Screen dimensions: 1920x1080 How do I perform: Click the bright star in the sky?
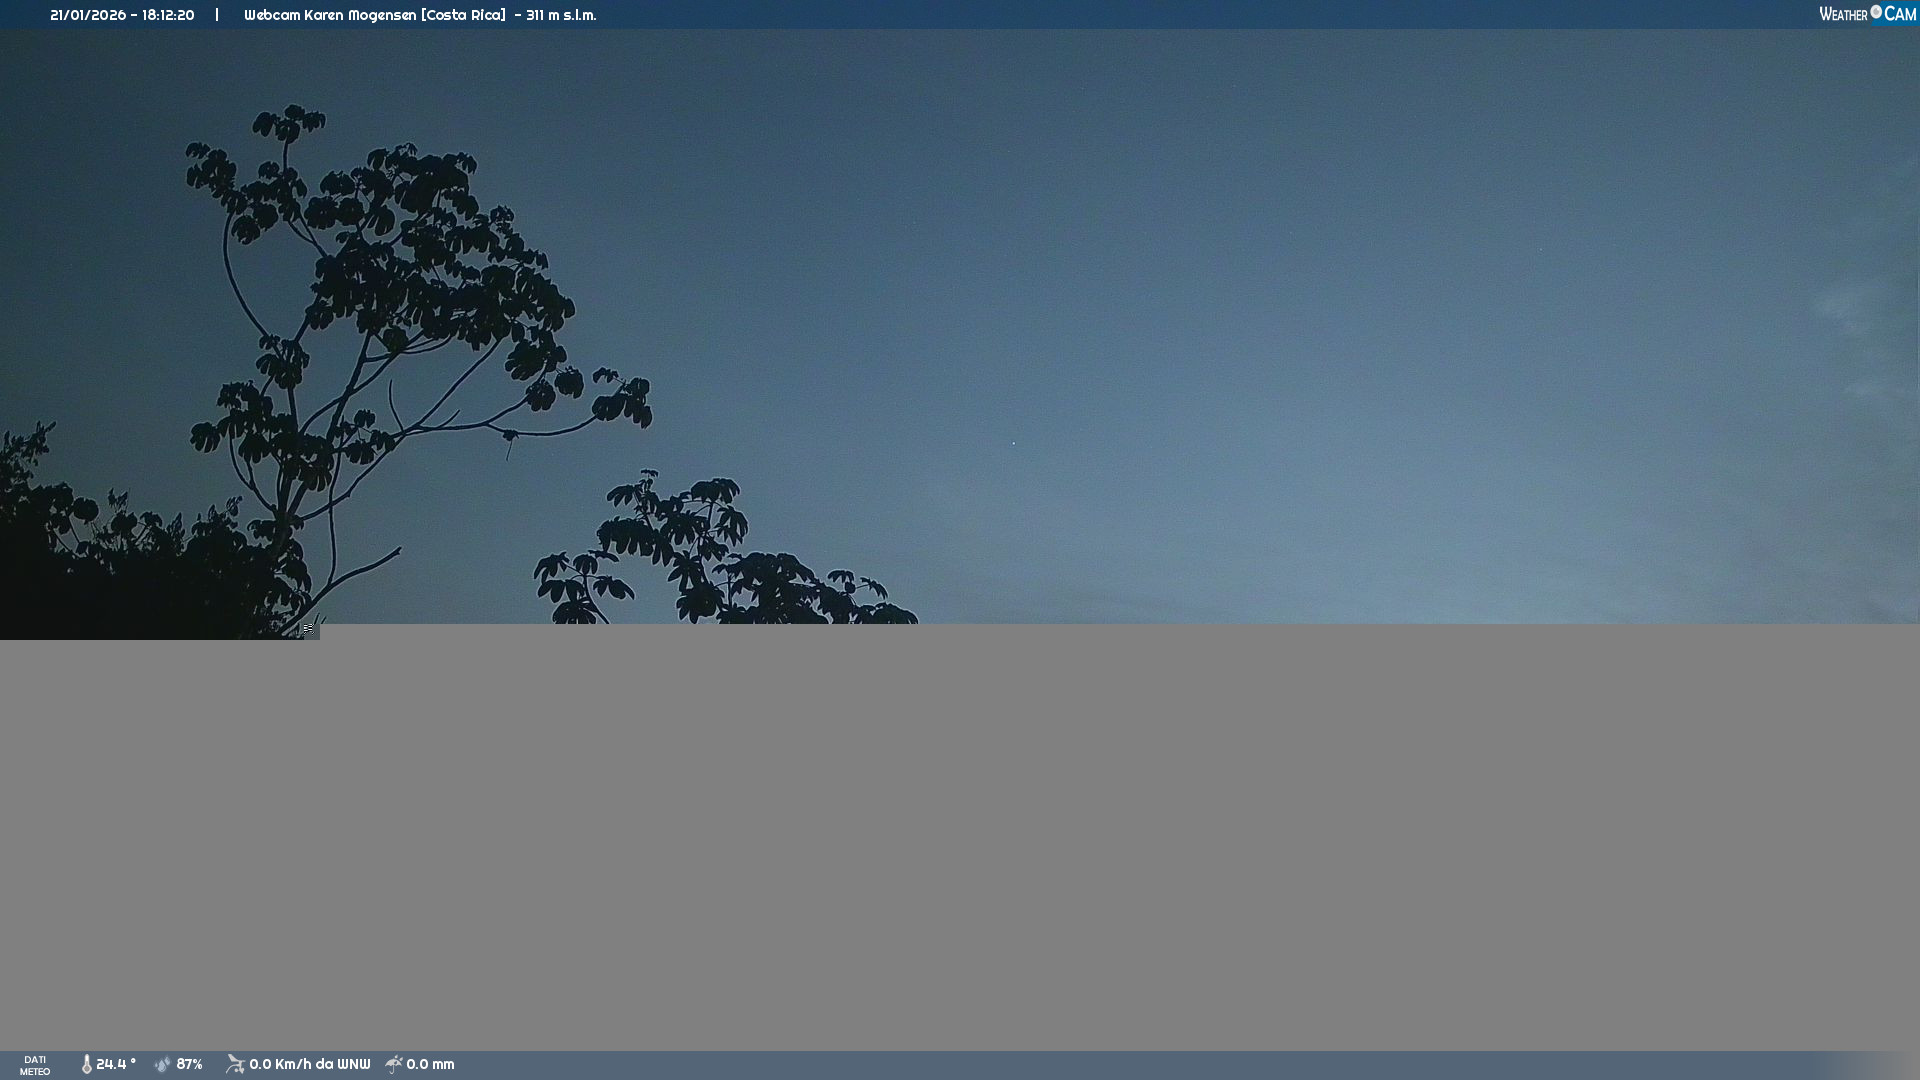coord(1013,443)
